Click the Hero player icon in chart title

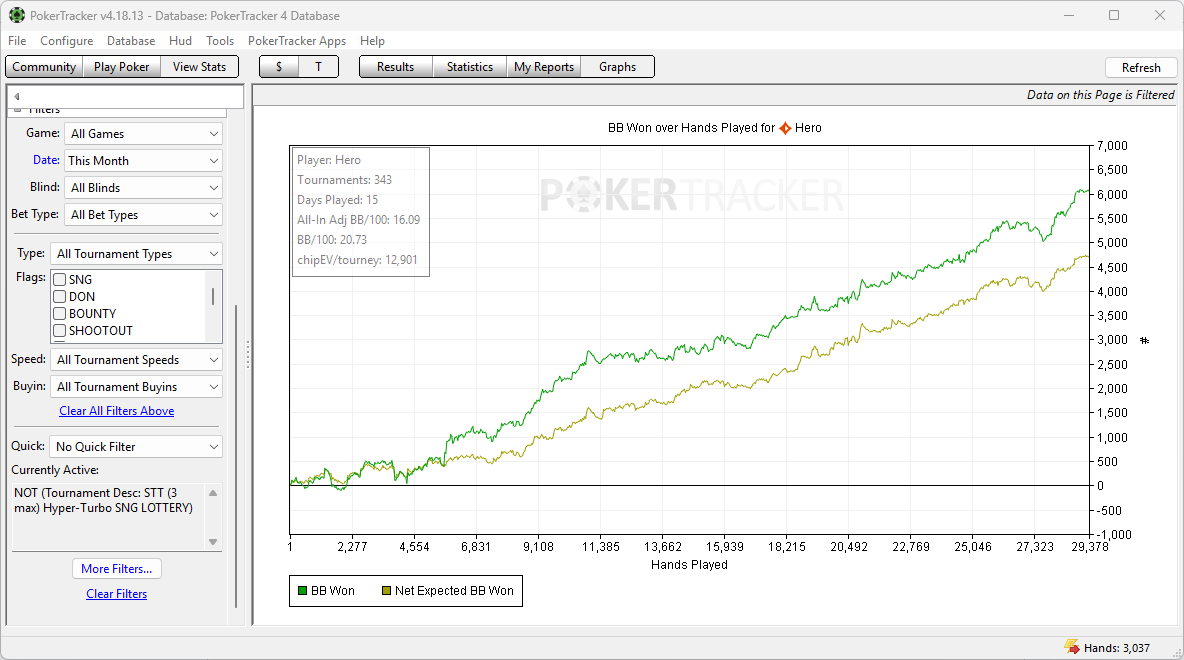click(785, 128)
